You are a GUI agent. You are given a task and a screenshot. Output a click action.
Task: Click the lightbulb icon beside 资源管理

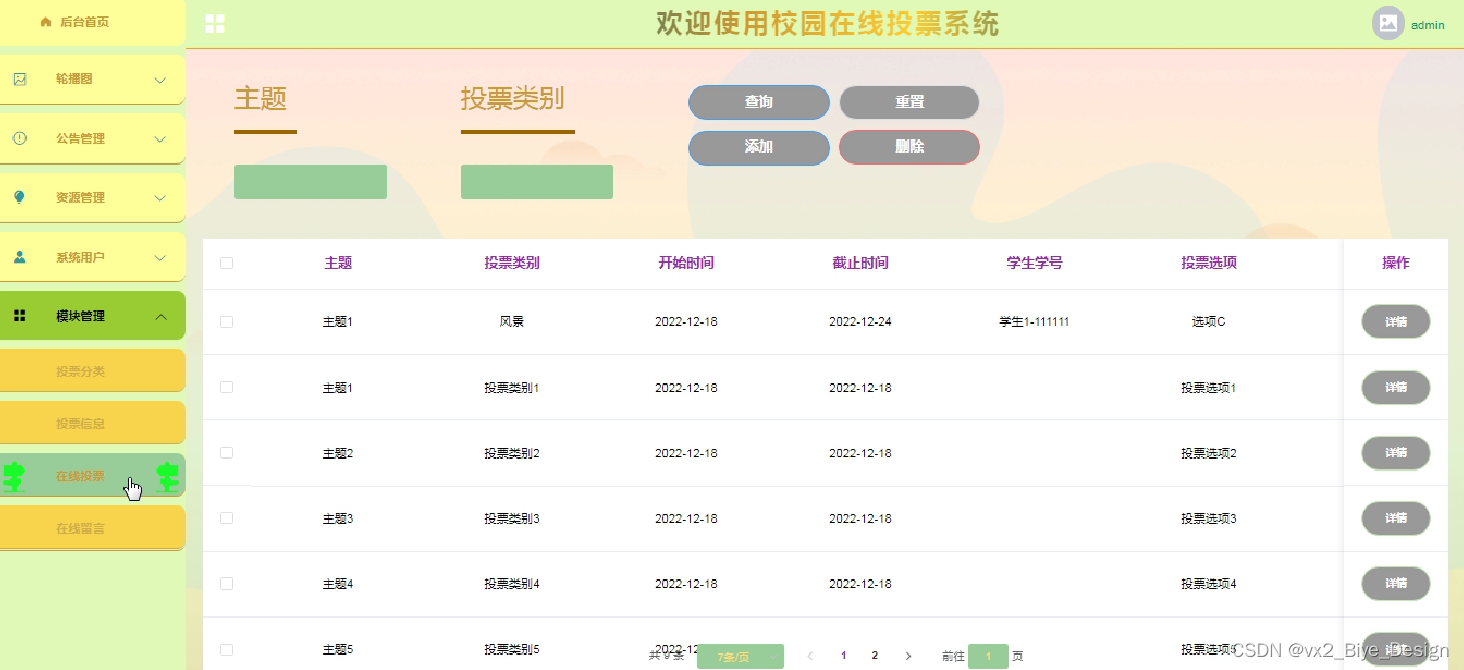point(20,197)
